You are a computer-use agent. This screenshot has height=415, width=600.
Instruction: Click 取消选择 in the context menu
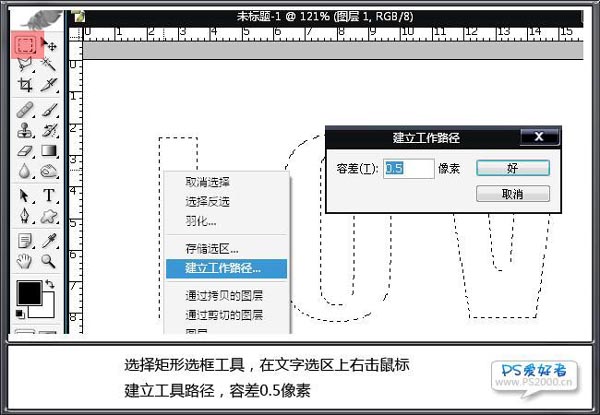point(208,182)
